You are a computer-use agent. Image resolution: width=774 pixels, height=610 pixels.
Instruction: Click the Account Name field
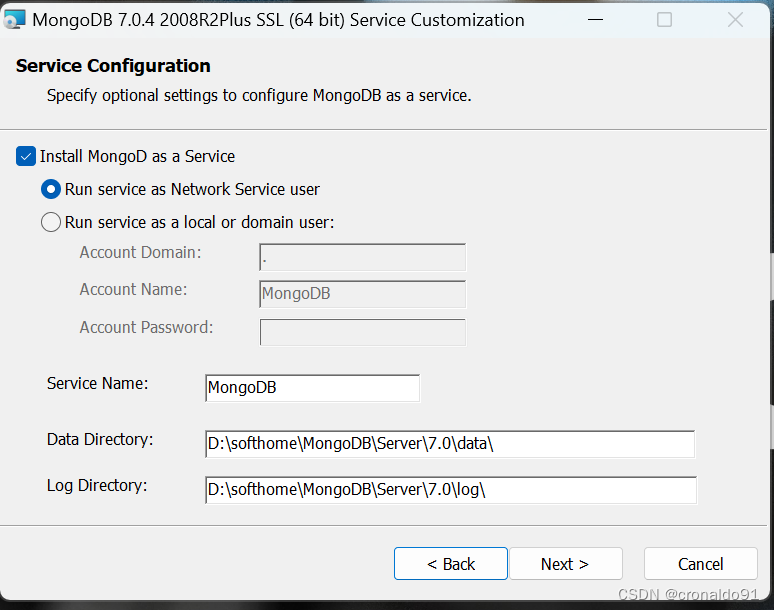(x=362, y=294)
